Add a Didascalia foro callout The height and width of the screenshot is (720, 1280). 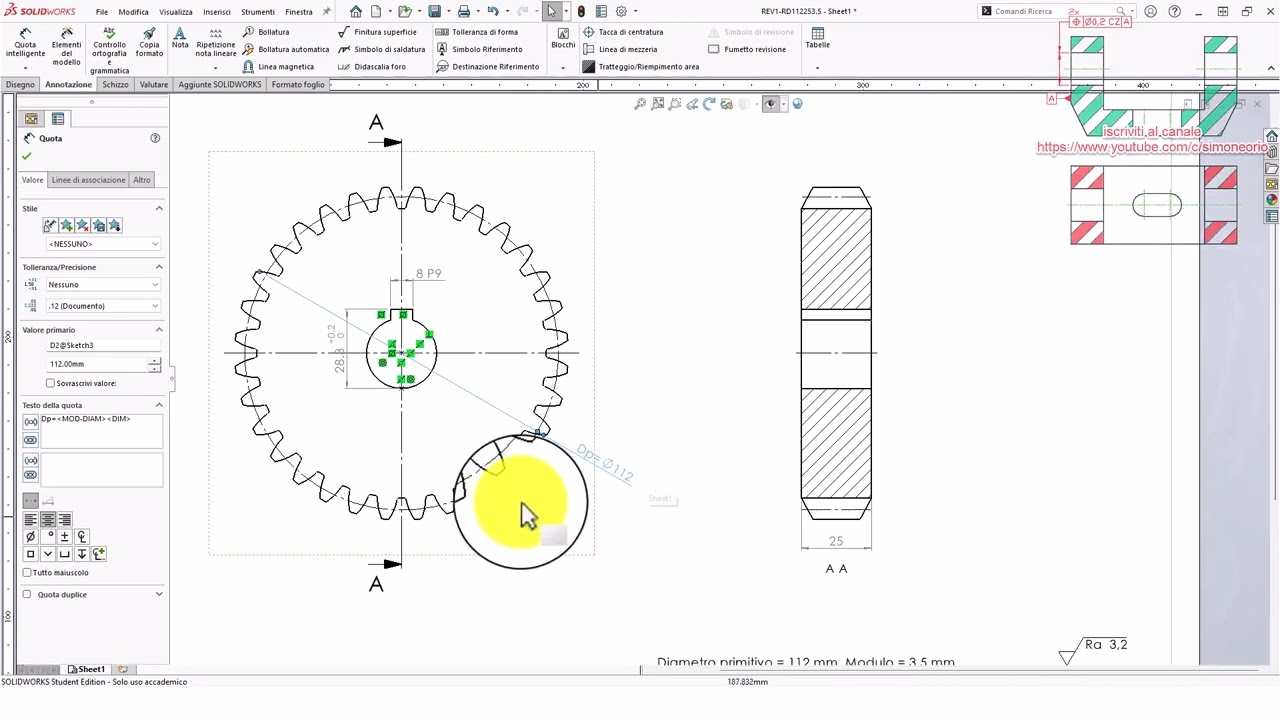pos(372,67)
